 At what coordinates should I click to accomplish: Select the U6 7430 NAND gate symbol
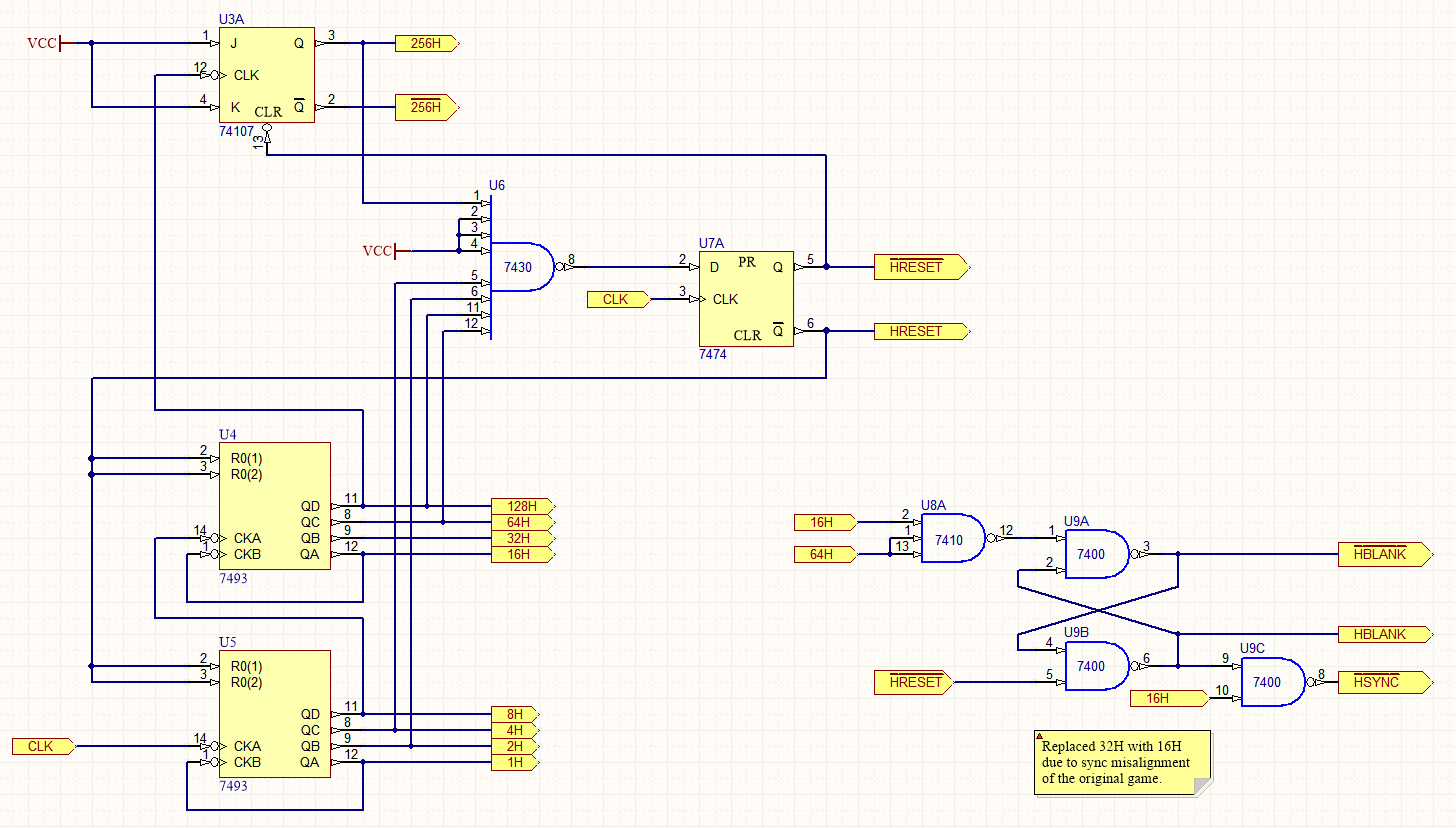coord(522,267)
